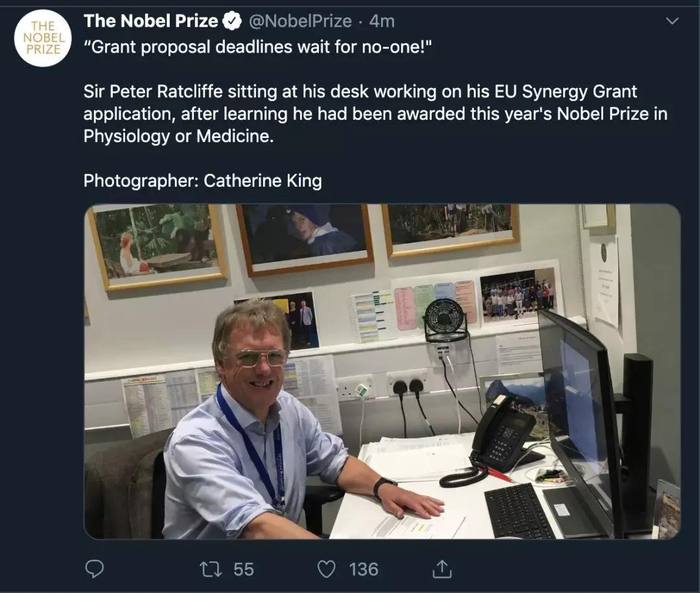Expand the tweet options chevron menu

pyautogui.click(x=671, y=20)
